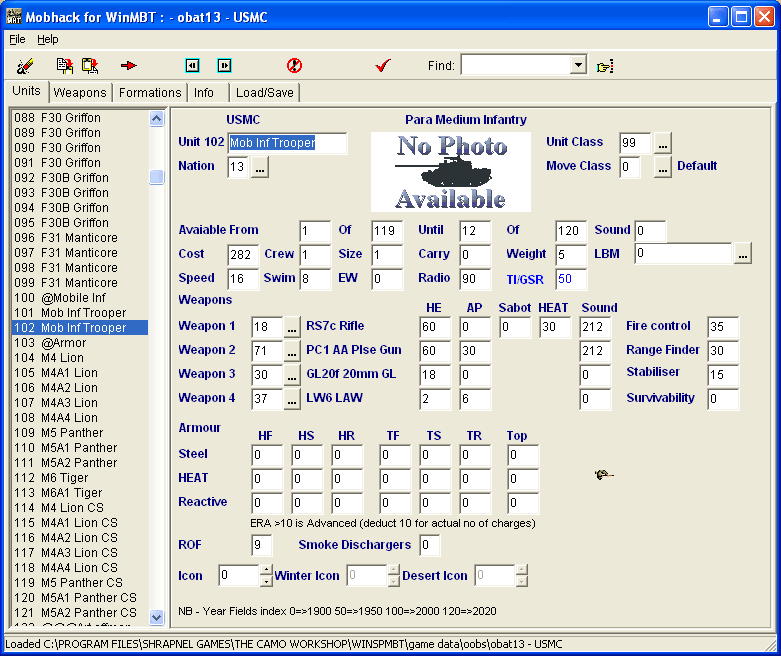The width and height of the screenshot is (781, 656).
Task: Open the Weapon 1 browse button
Action: [291, 327]
